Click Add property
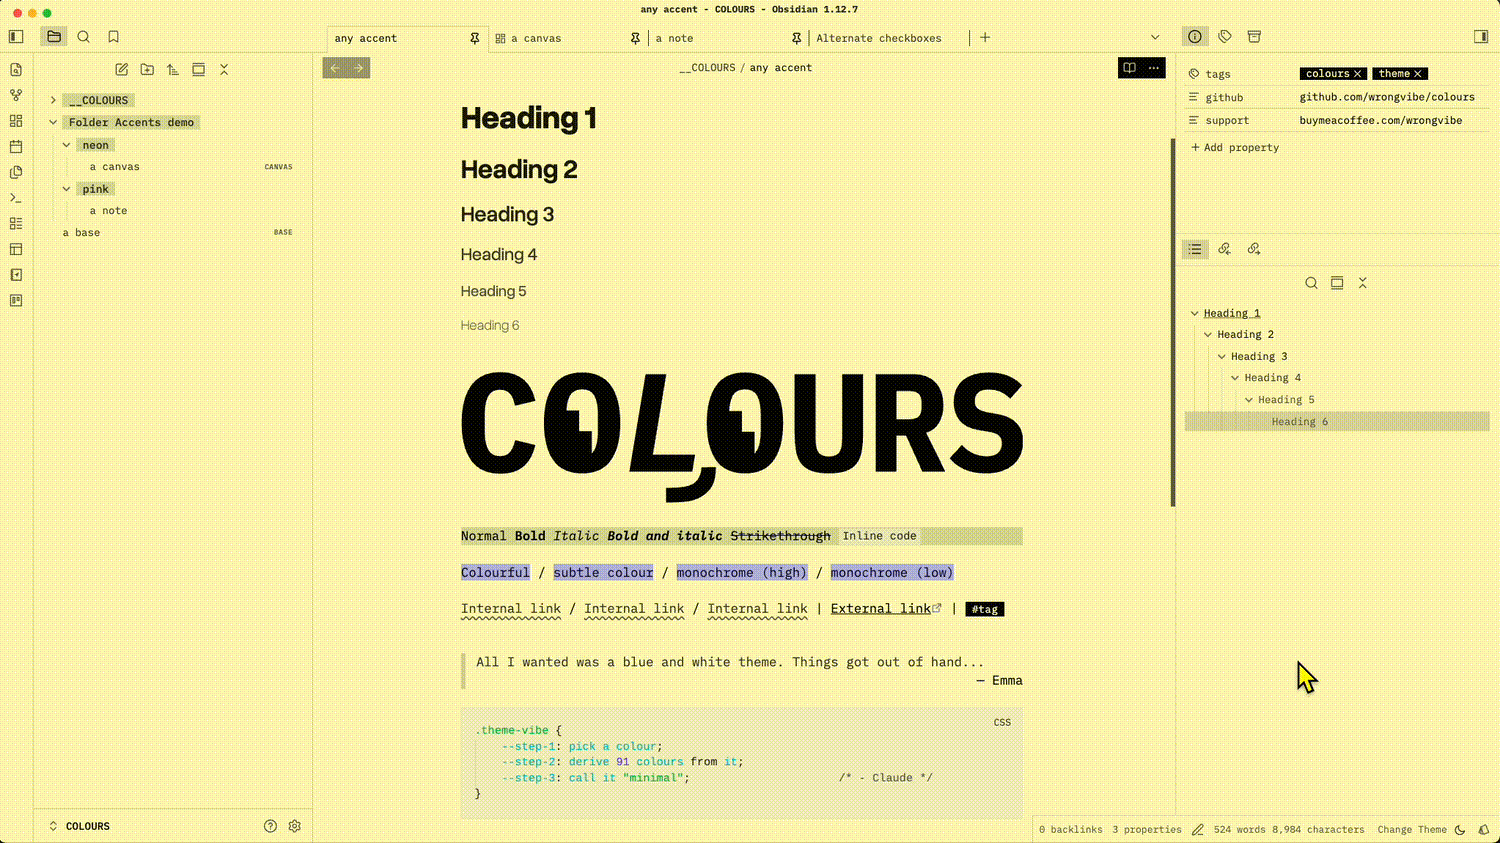Viewport: 1500px width, 843px height. tap(1235, 147)
